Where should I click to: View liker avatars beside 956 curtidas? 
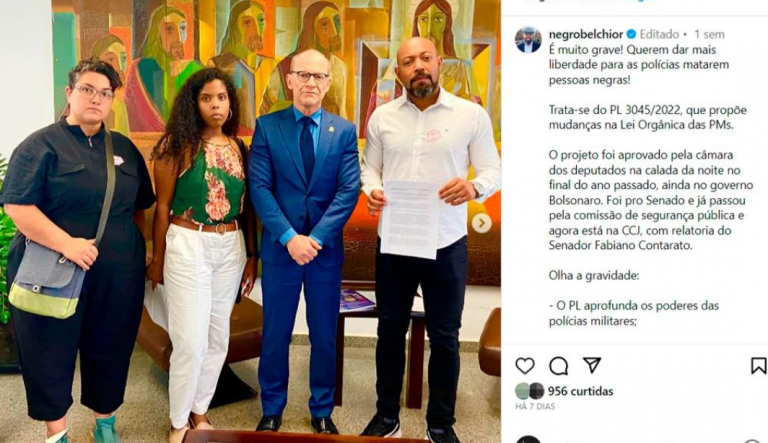[530, 391]
